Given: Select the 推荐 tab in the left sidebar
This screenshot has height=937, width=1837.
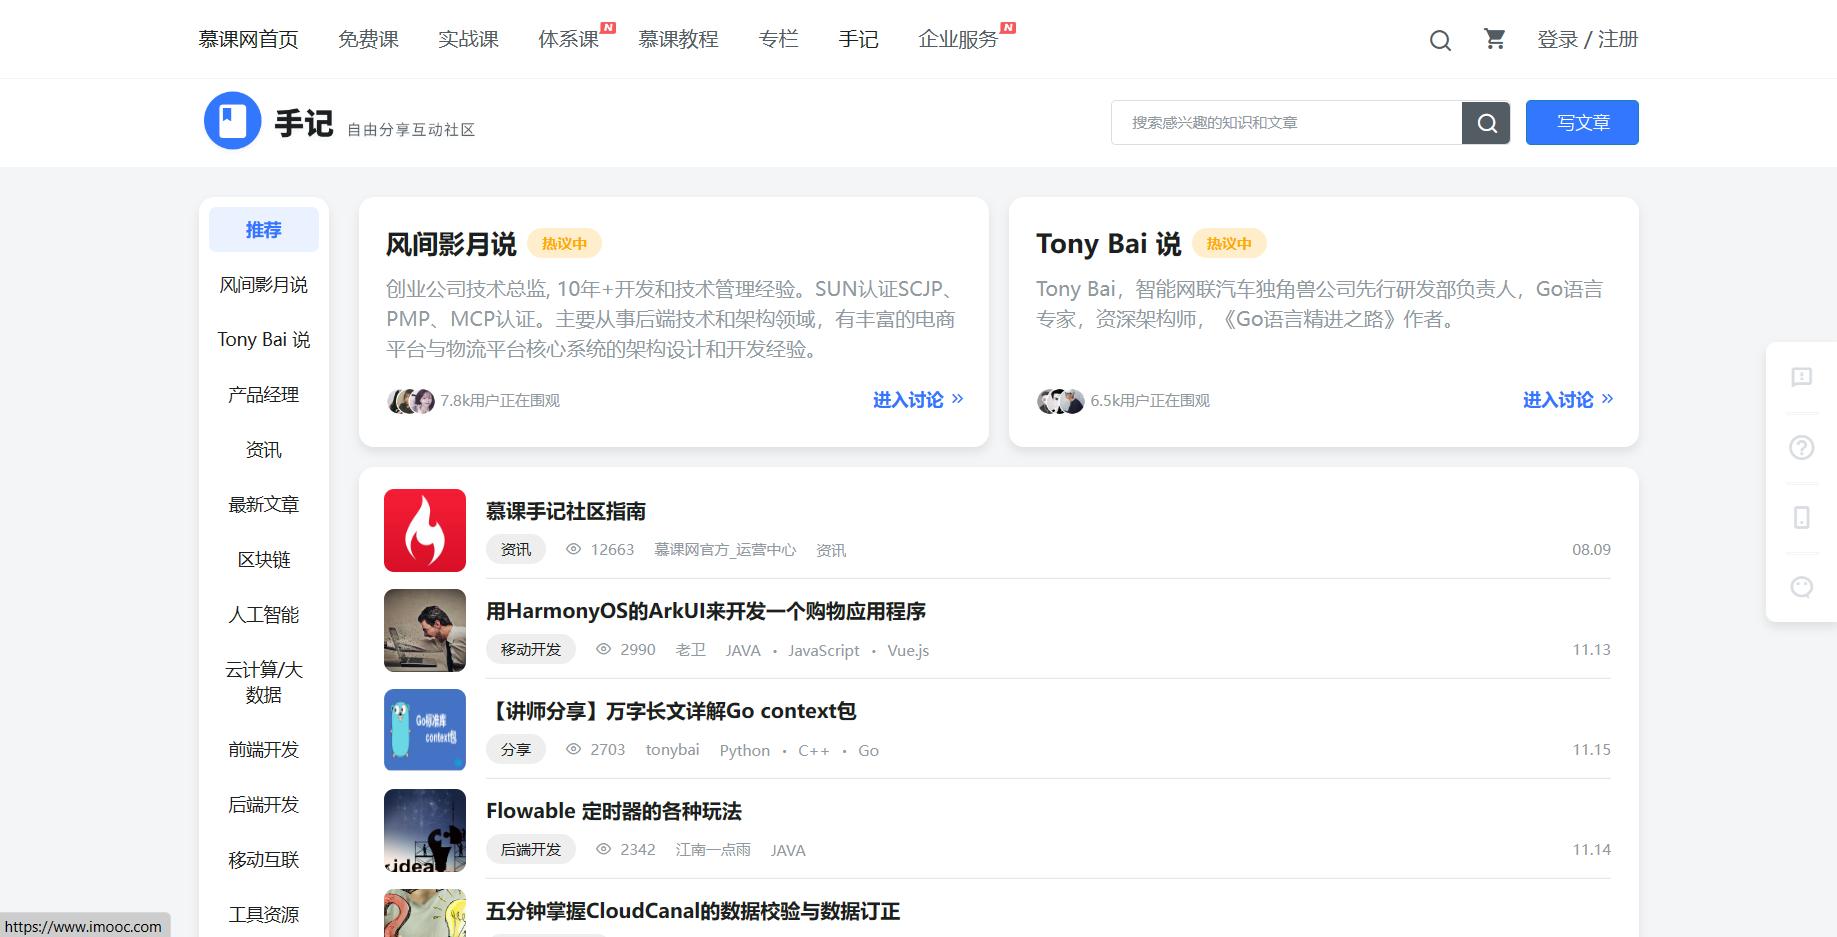Looking at the screenshot, I should 263,229.
